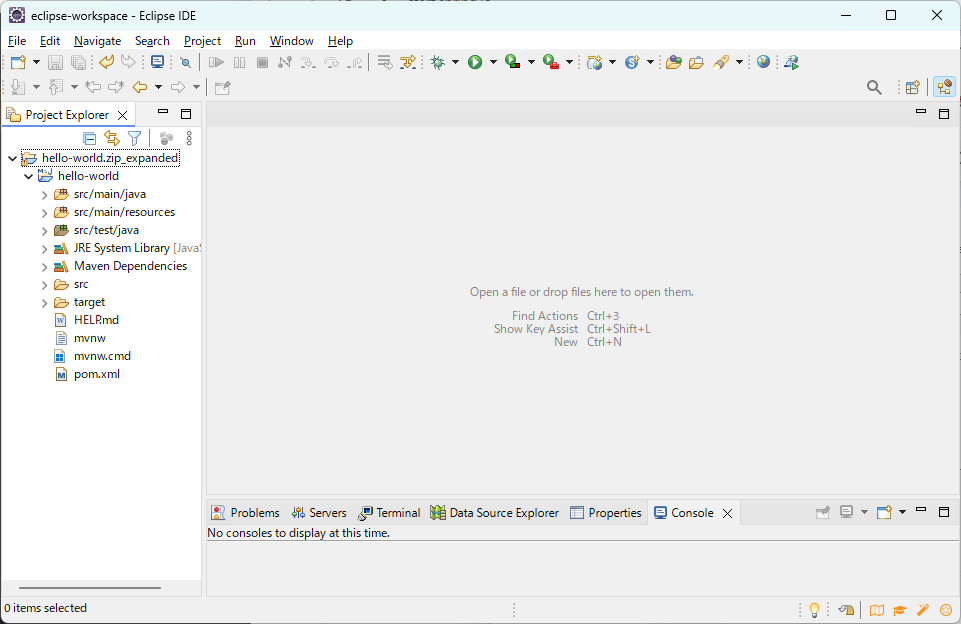Screen dimensions: 961x624
Task: Open the New wizard dropdown arrow
Action: (x=36, y=62)
